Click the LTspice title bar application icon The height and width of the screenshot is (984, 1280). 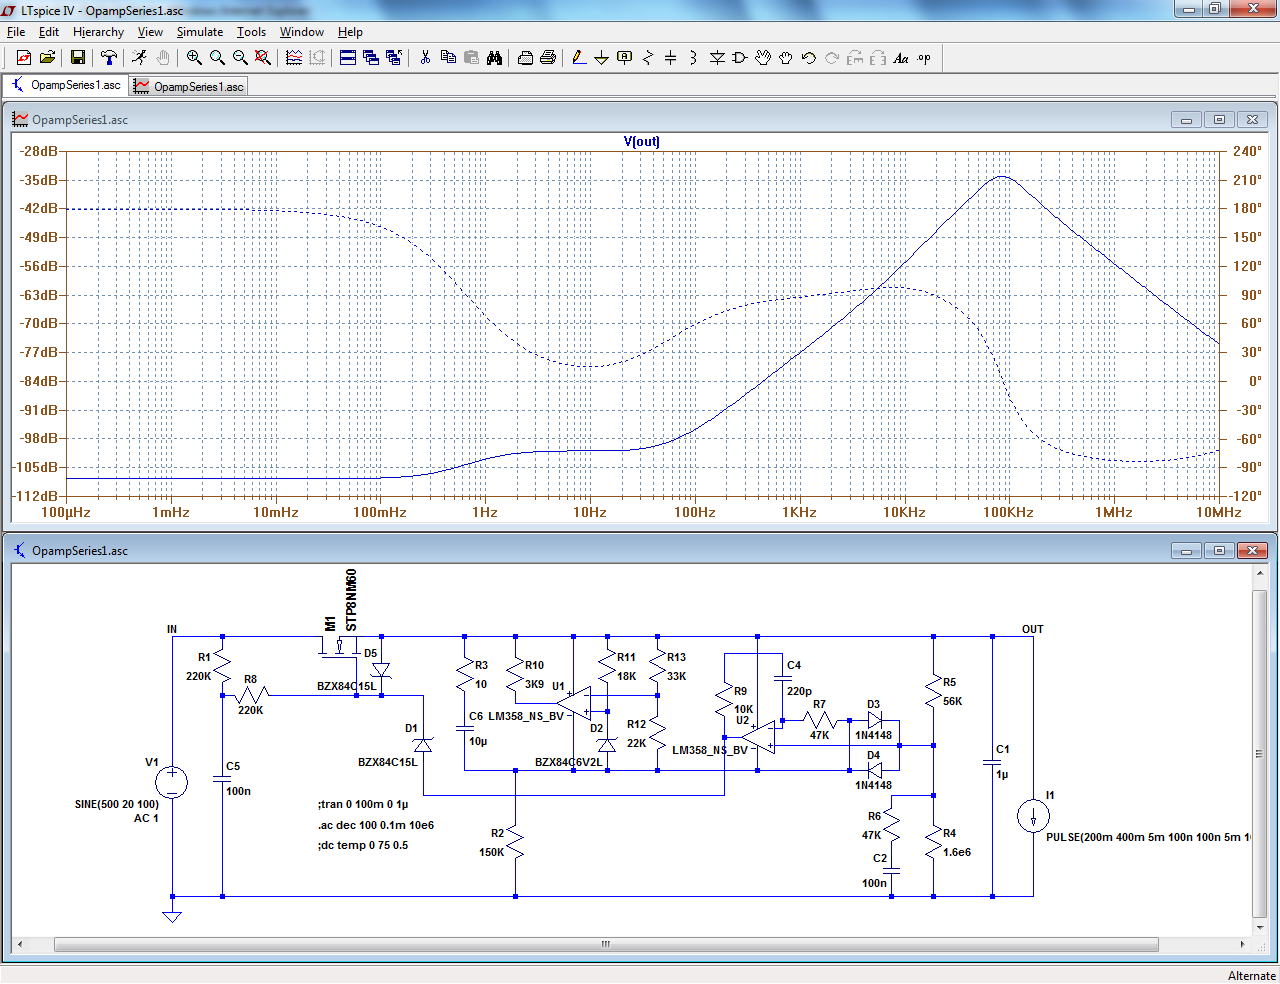(10, 10)
